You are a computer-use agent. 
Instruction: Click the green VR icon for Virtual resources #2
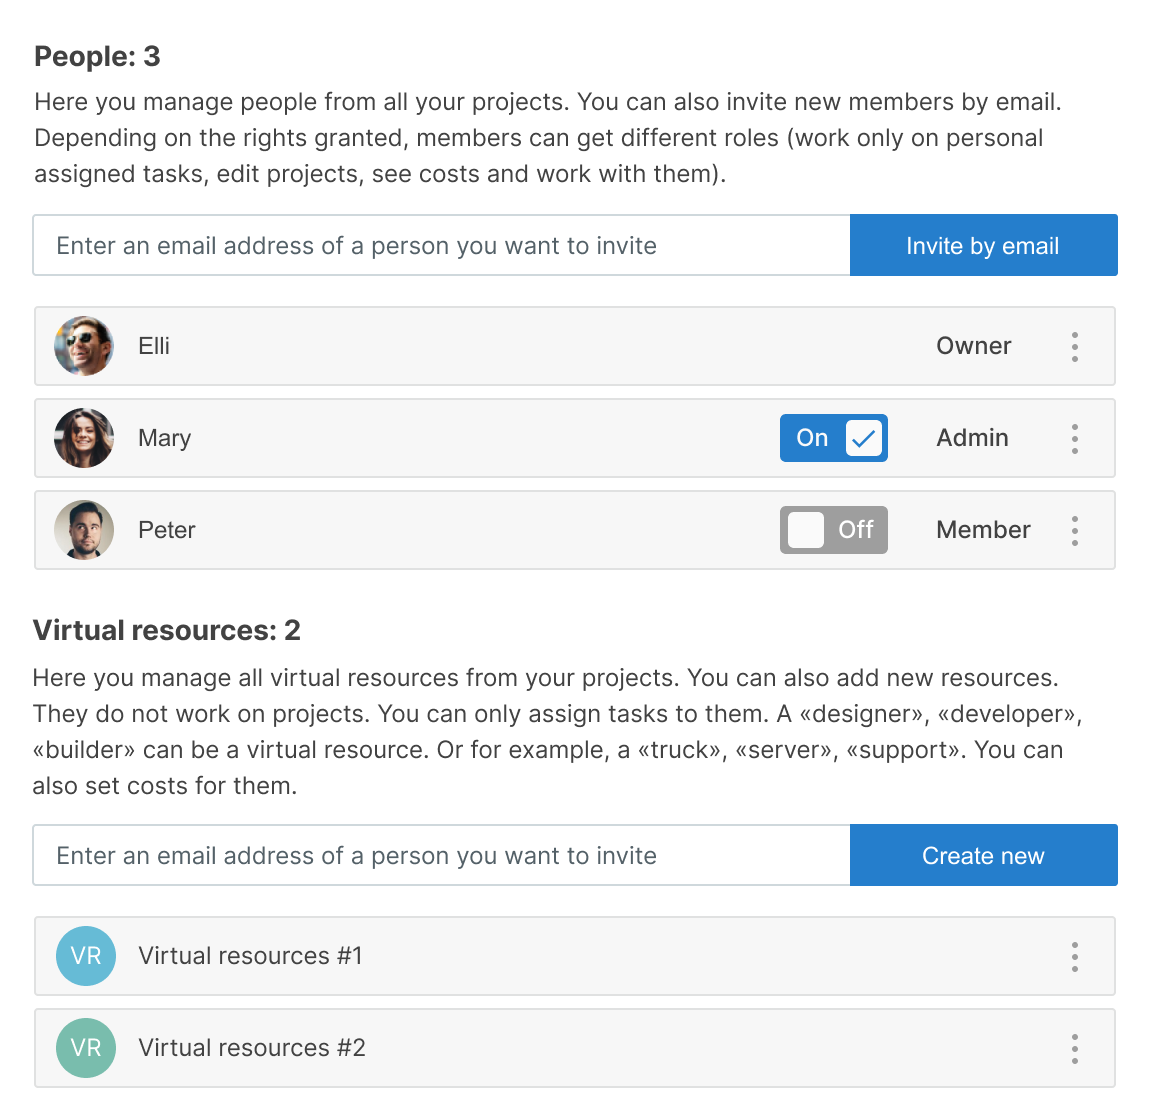tap(86, 1048)
